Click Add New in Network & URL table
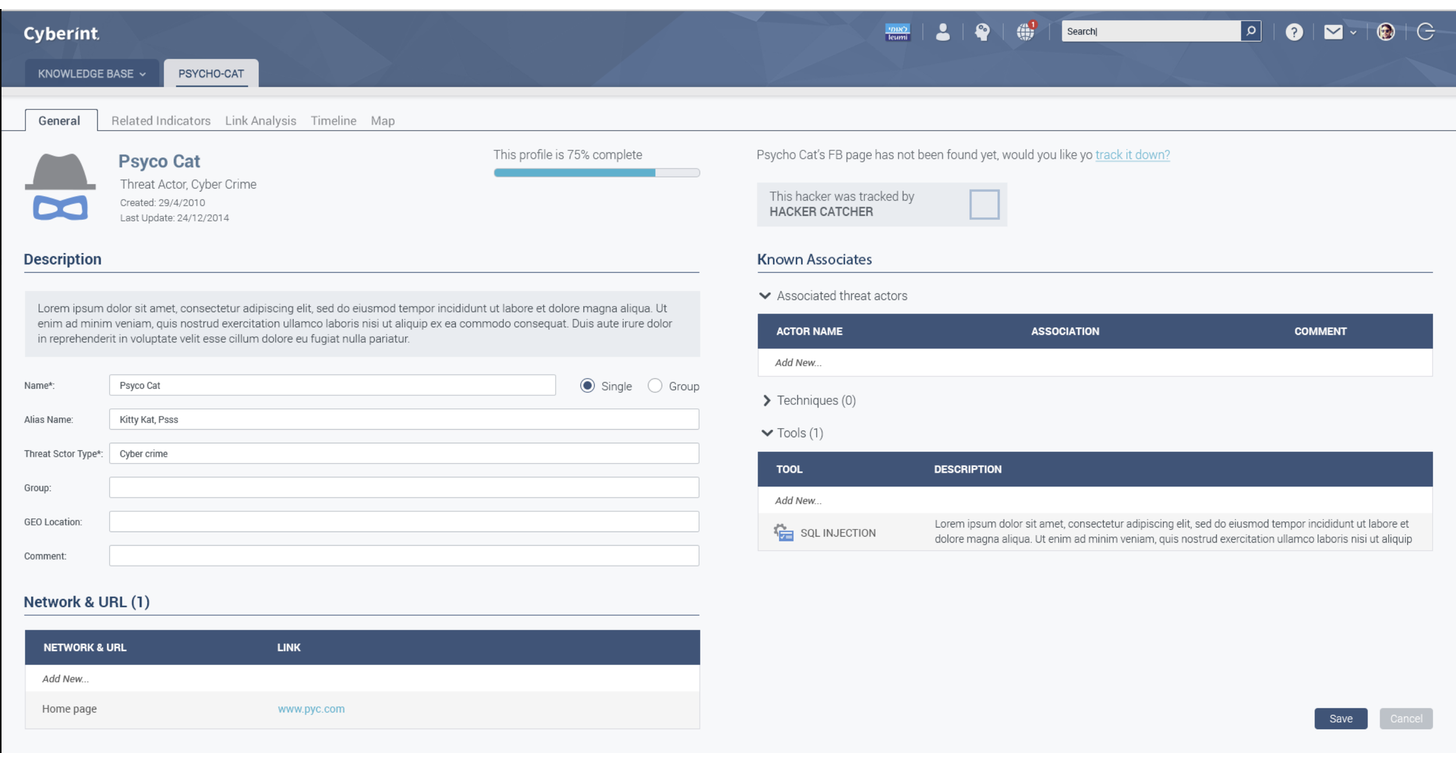Screen dimensions: 1456x762 [x=66, y=679]
